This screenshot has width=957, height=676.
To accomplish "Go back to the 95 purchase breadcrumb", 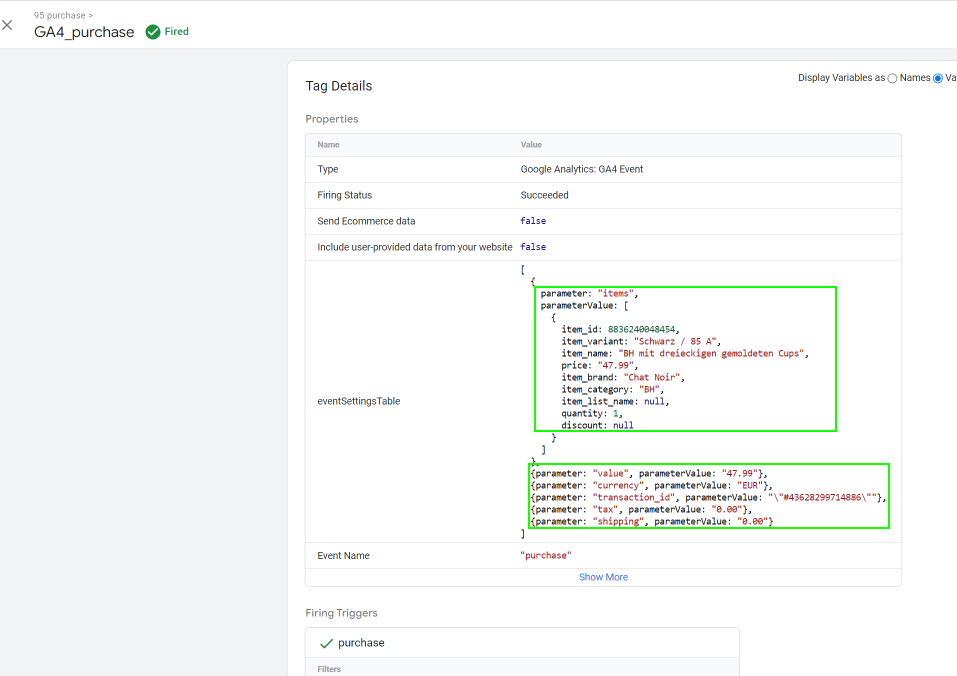I will pyautogui.click(x=59, y=15).
